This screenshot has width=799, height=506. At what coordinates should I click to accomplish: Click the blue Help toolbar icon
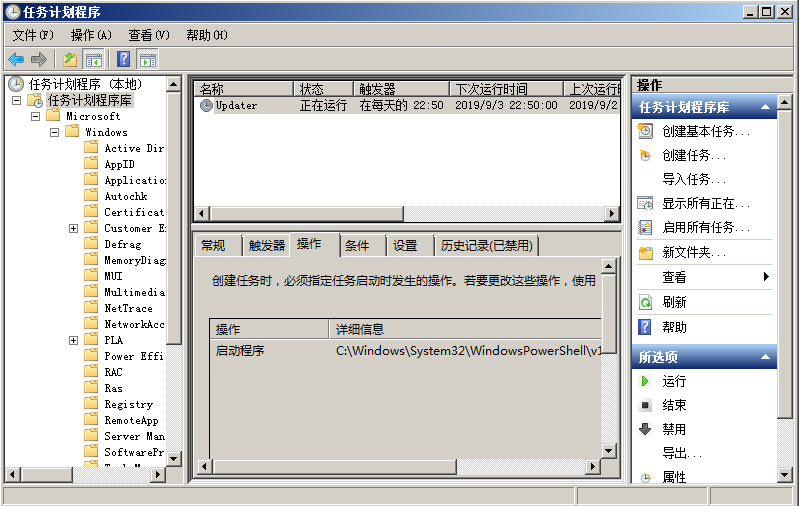click(123, 59)
